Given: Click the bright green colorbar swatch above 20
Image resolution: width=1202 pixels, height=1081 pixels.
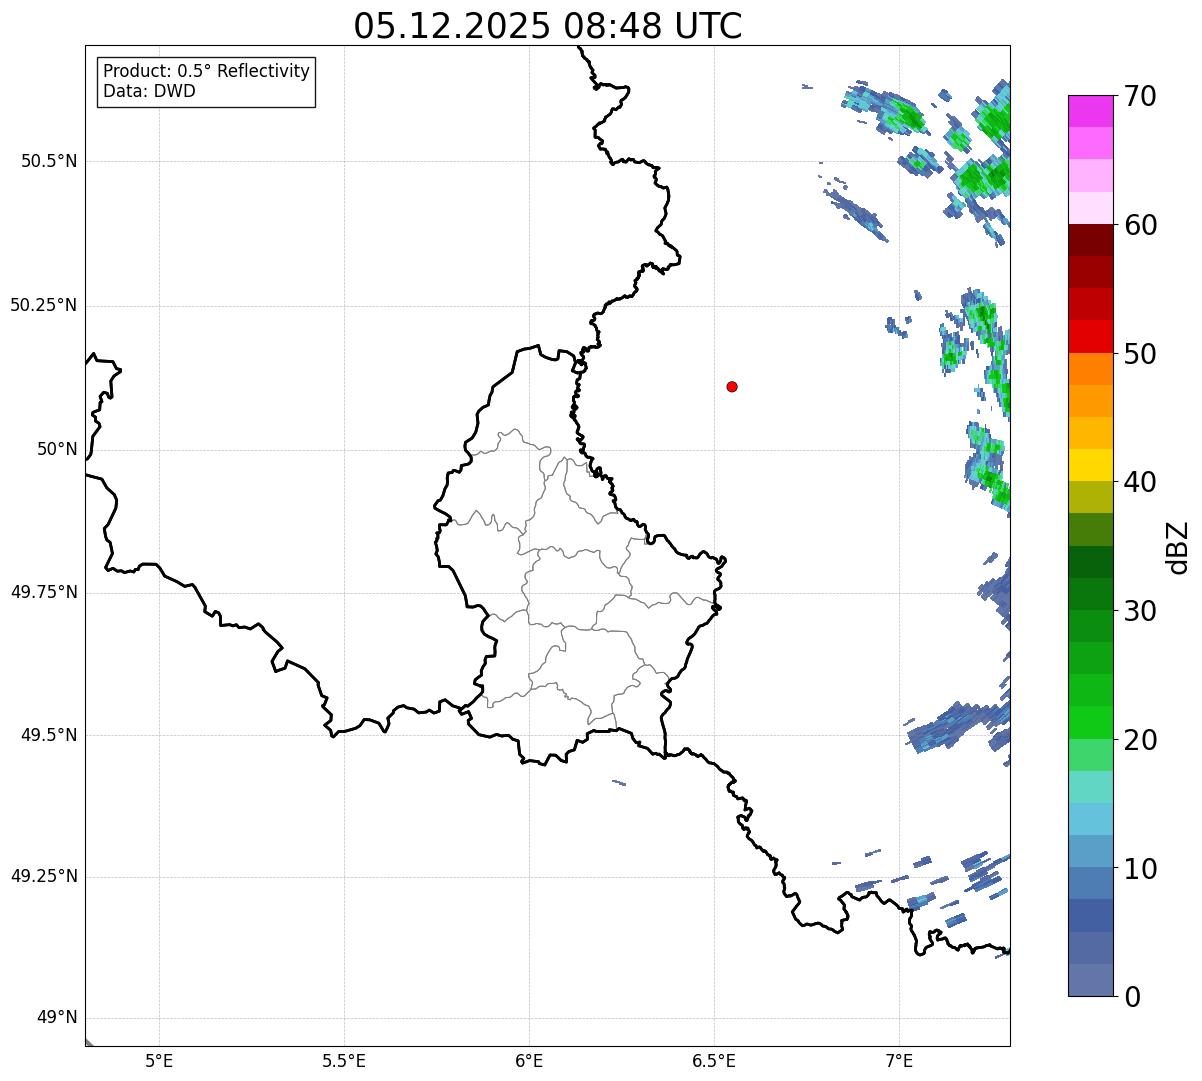Looking at the screenshot, I should 1091,723.
